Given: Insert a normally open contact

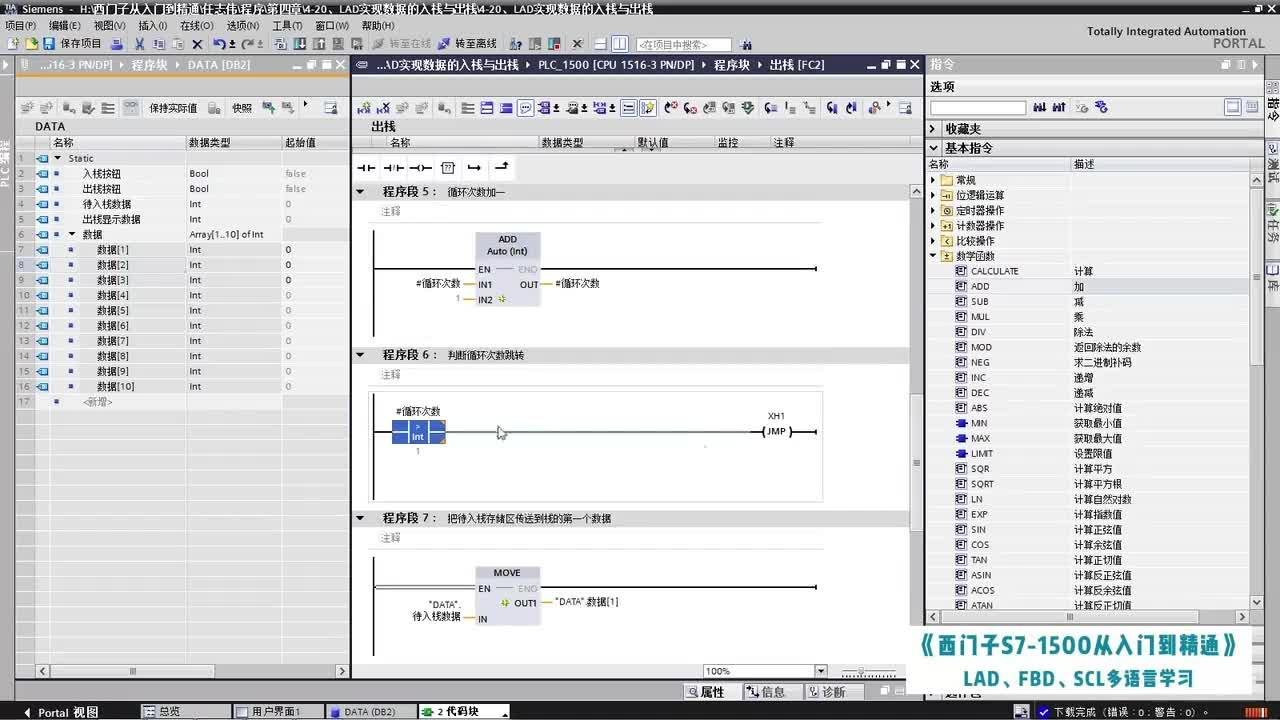Looking at the screenshot, I should tap(366, 167).
